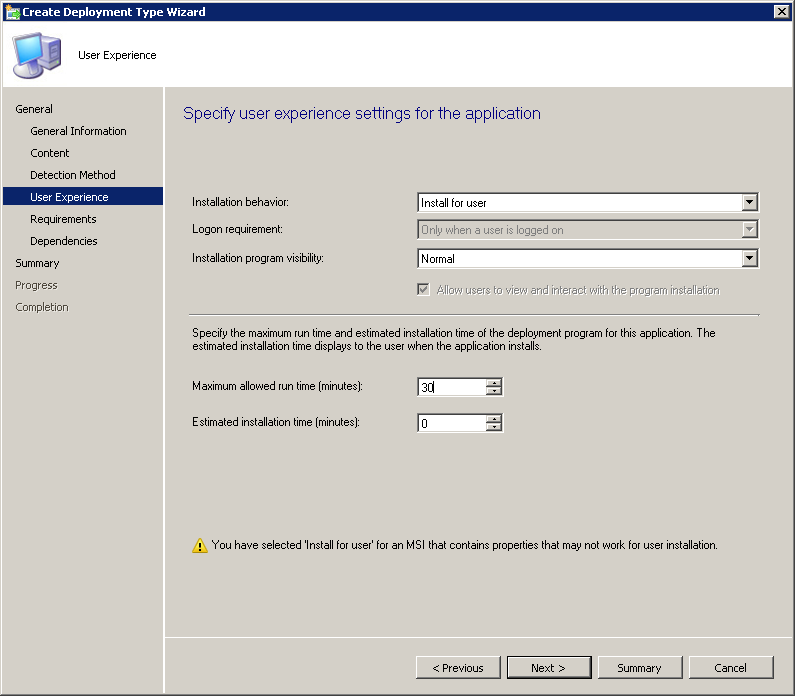Click the wizard title bar icon

[x=12, y=11]
